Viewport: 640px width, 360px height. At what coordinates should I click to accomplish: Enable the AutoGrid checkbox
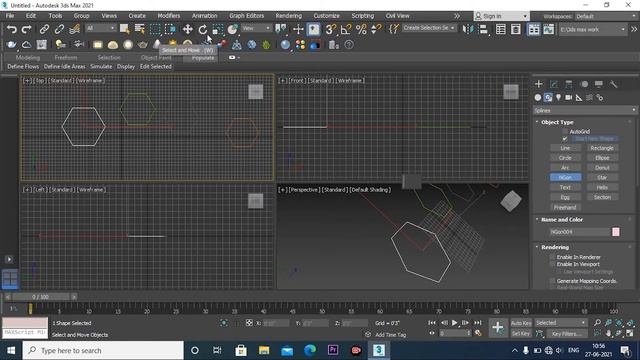pos(565,131)
